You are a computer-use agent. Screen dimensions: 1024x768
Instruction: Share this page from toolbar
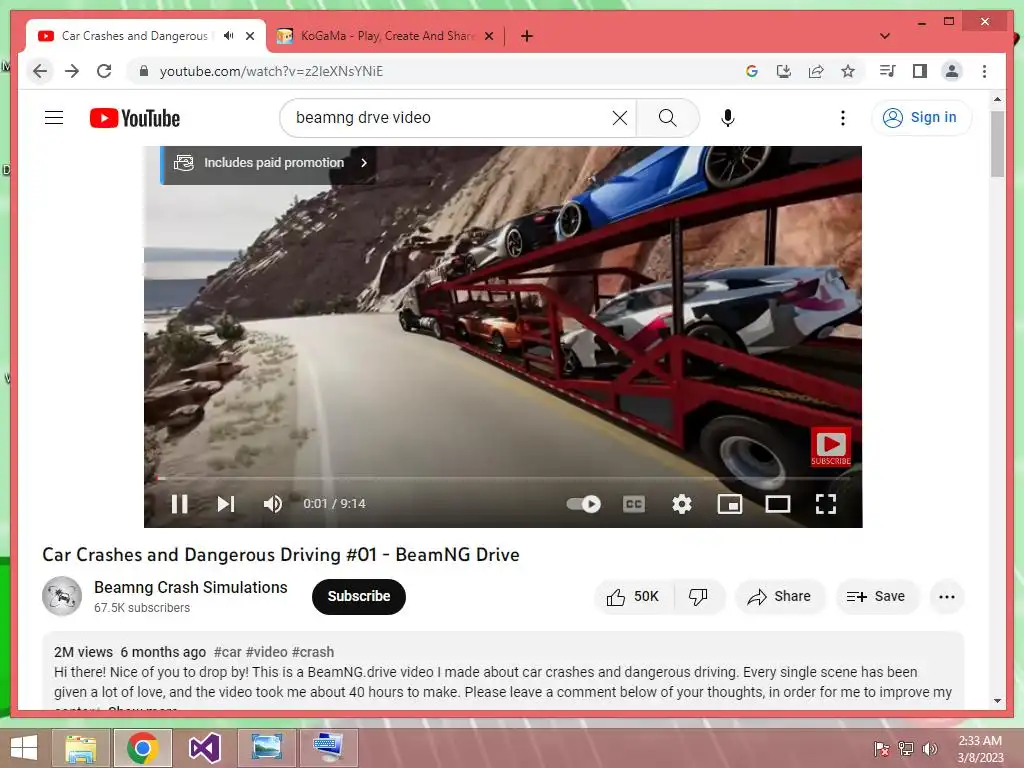[816, 71]
